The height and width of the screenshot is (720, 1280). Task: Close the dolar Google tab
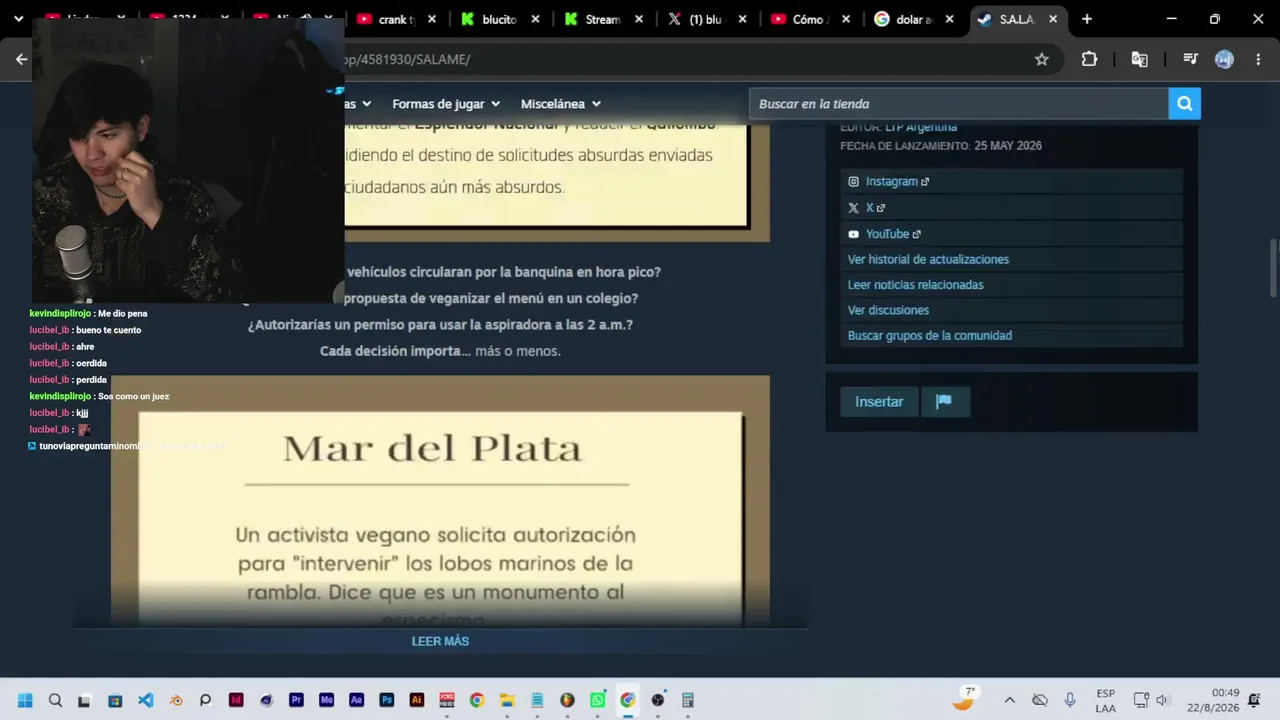(x=949, y=19)
